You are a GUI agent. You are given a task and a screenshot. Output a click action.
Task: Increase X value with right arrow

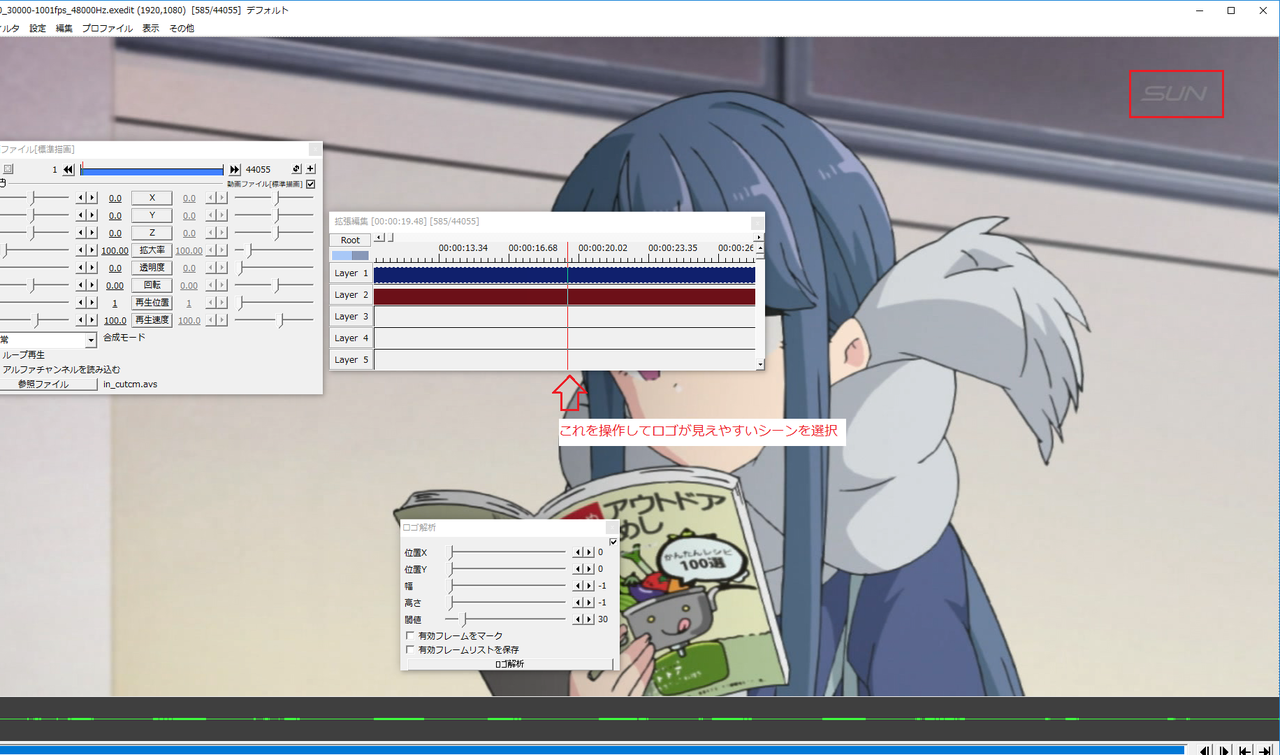(x=92, y=198)
